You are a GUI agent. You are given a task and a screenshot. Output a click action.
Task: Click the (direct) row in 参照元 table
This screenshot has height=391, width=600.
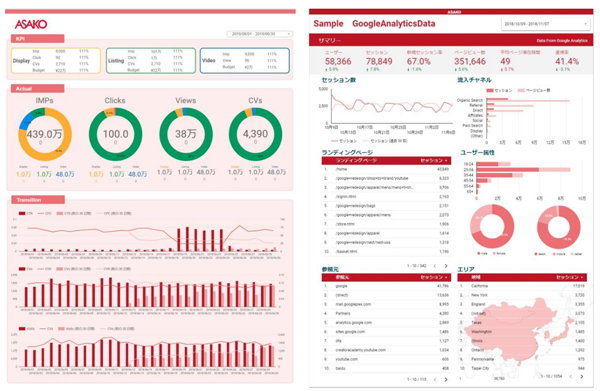coord(386,295)
